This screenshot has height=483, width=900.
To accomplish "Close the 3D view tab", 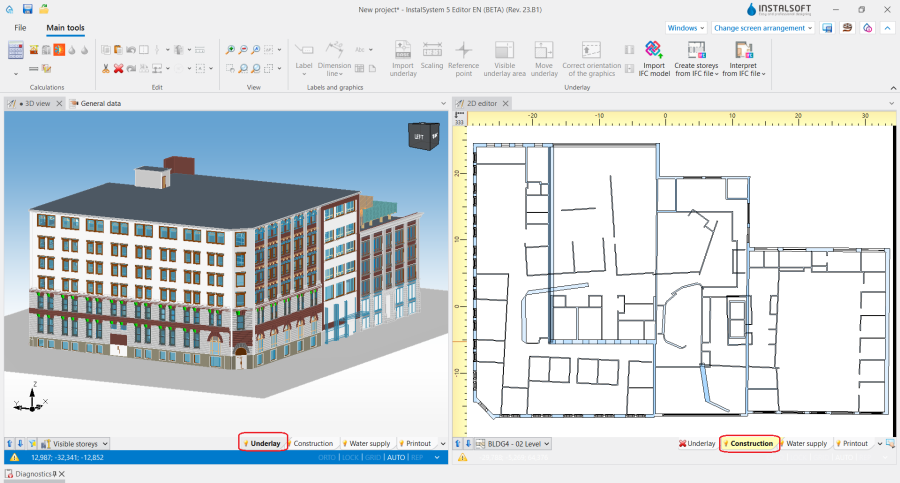I will click(59, 103).
